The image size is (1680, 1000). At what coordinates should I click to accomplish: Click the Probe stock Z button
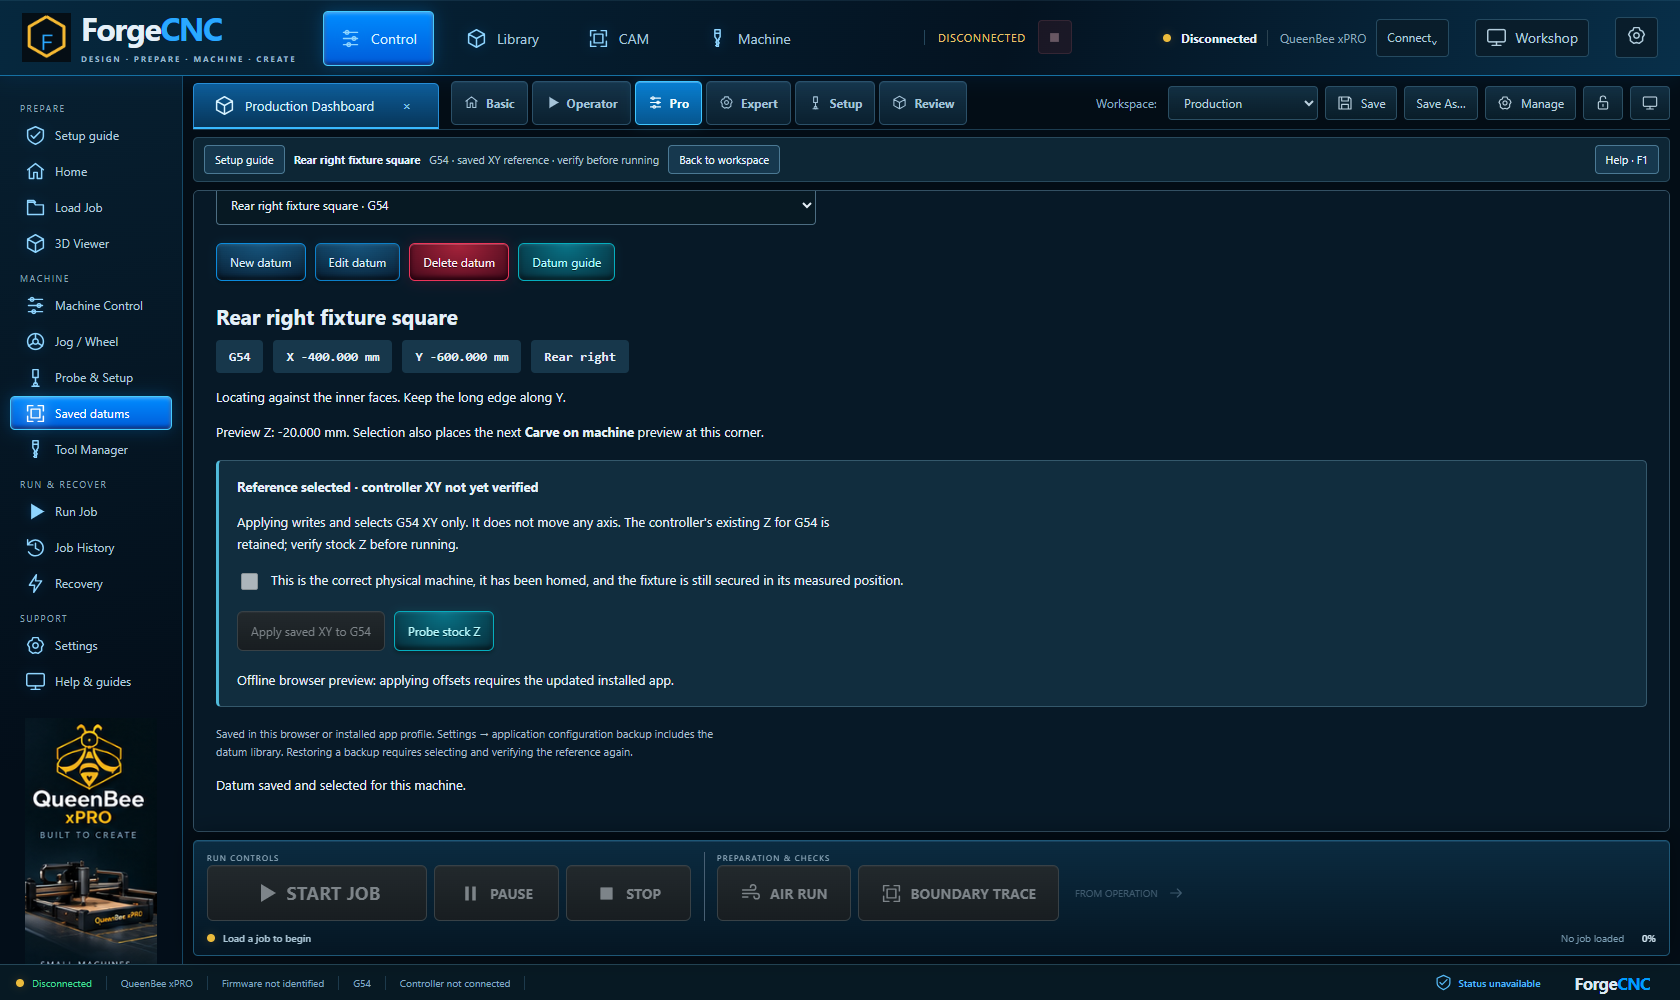(x=444, y=631)
